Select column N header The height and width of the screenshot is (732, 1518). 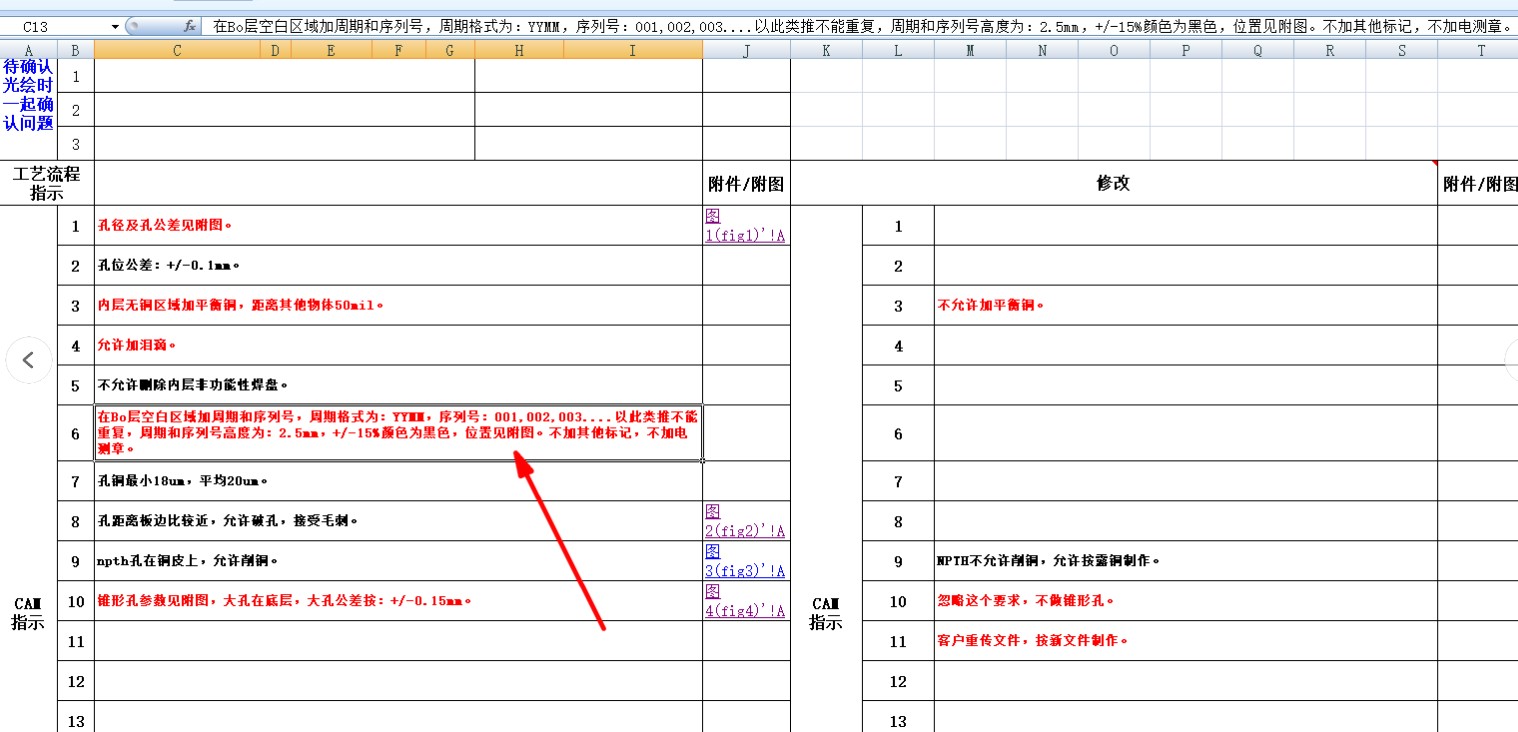(x=1042, y=50)
